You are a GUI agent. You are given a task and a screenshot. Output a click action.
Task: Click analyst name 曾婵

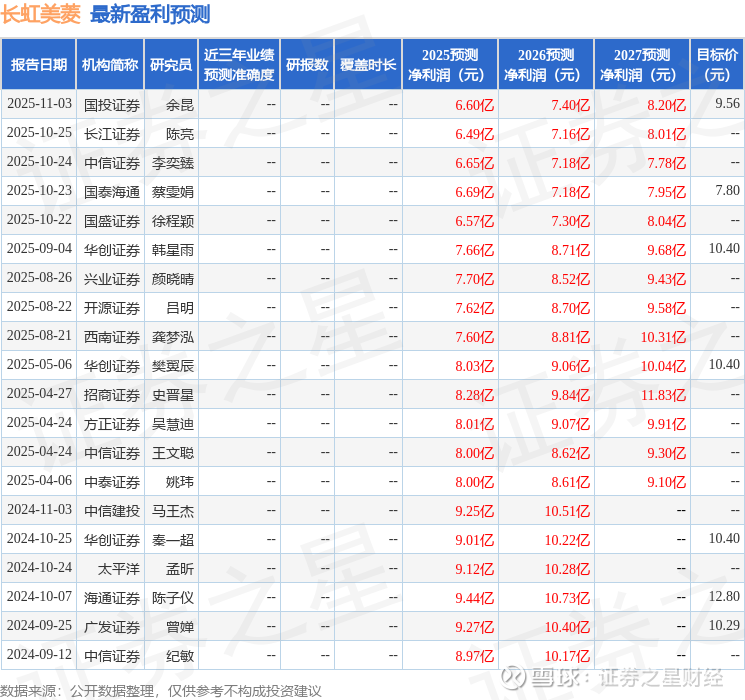pos(180,627)
